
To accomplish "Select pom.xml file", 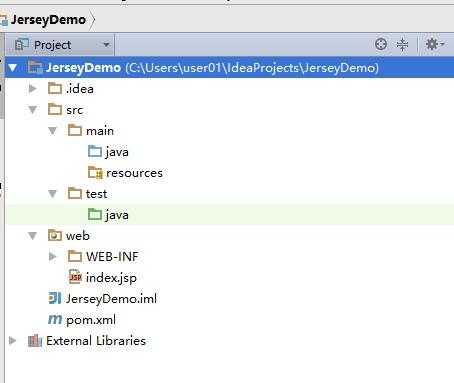I will [x=91, y=320].
